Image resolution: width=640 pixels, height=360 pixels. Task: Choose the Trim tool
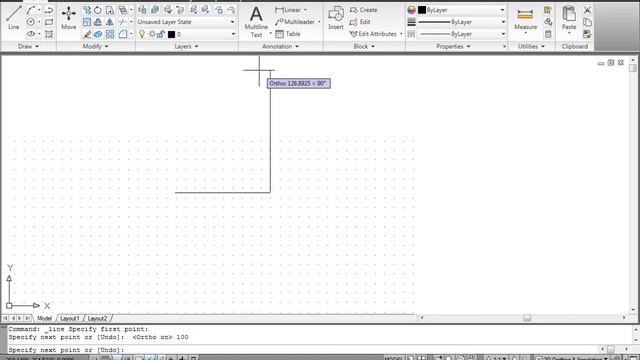[122, 22]
